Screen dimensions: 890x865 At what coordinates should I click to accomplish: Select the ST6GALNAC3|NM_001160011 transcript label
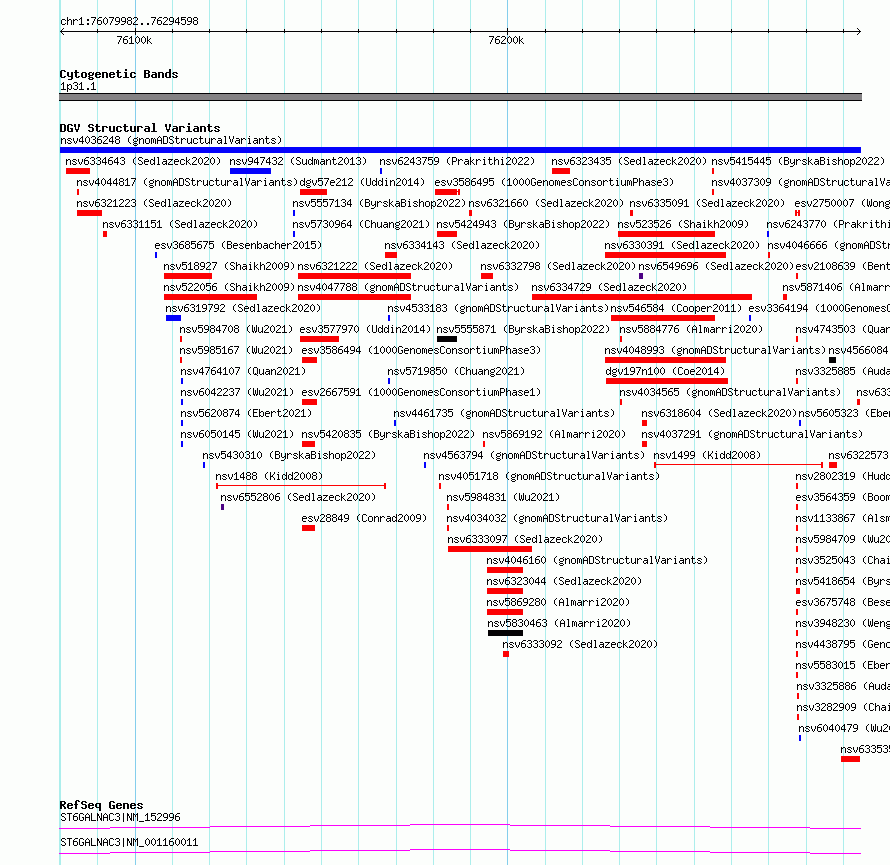pos(129,842)
